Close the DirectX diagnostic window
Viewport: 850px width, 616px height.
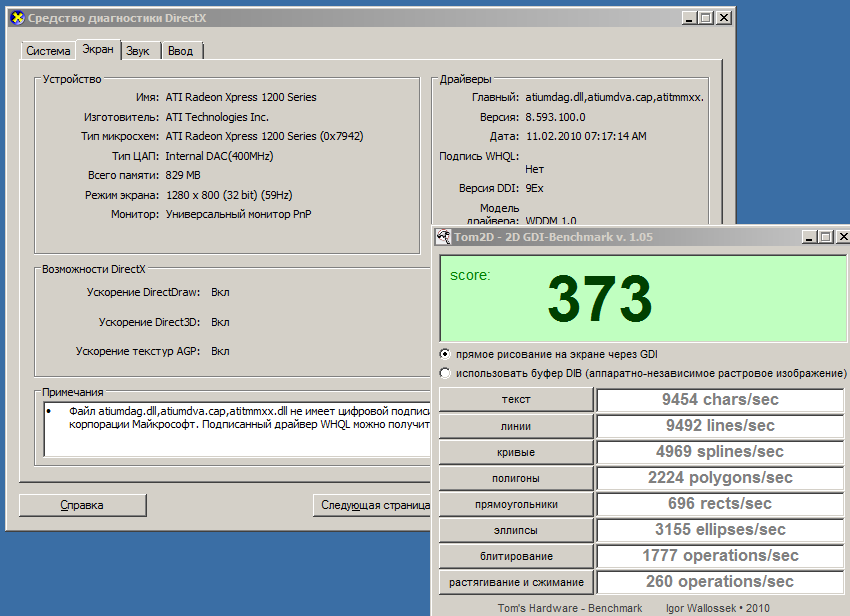(x=723, y=18)
